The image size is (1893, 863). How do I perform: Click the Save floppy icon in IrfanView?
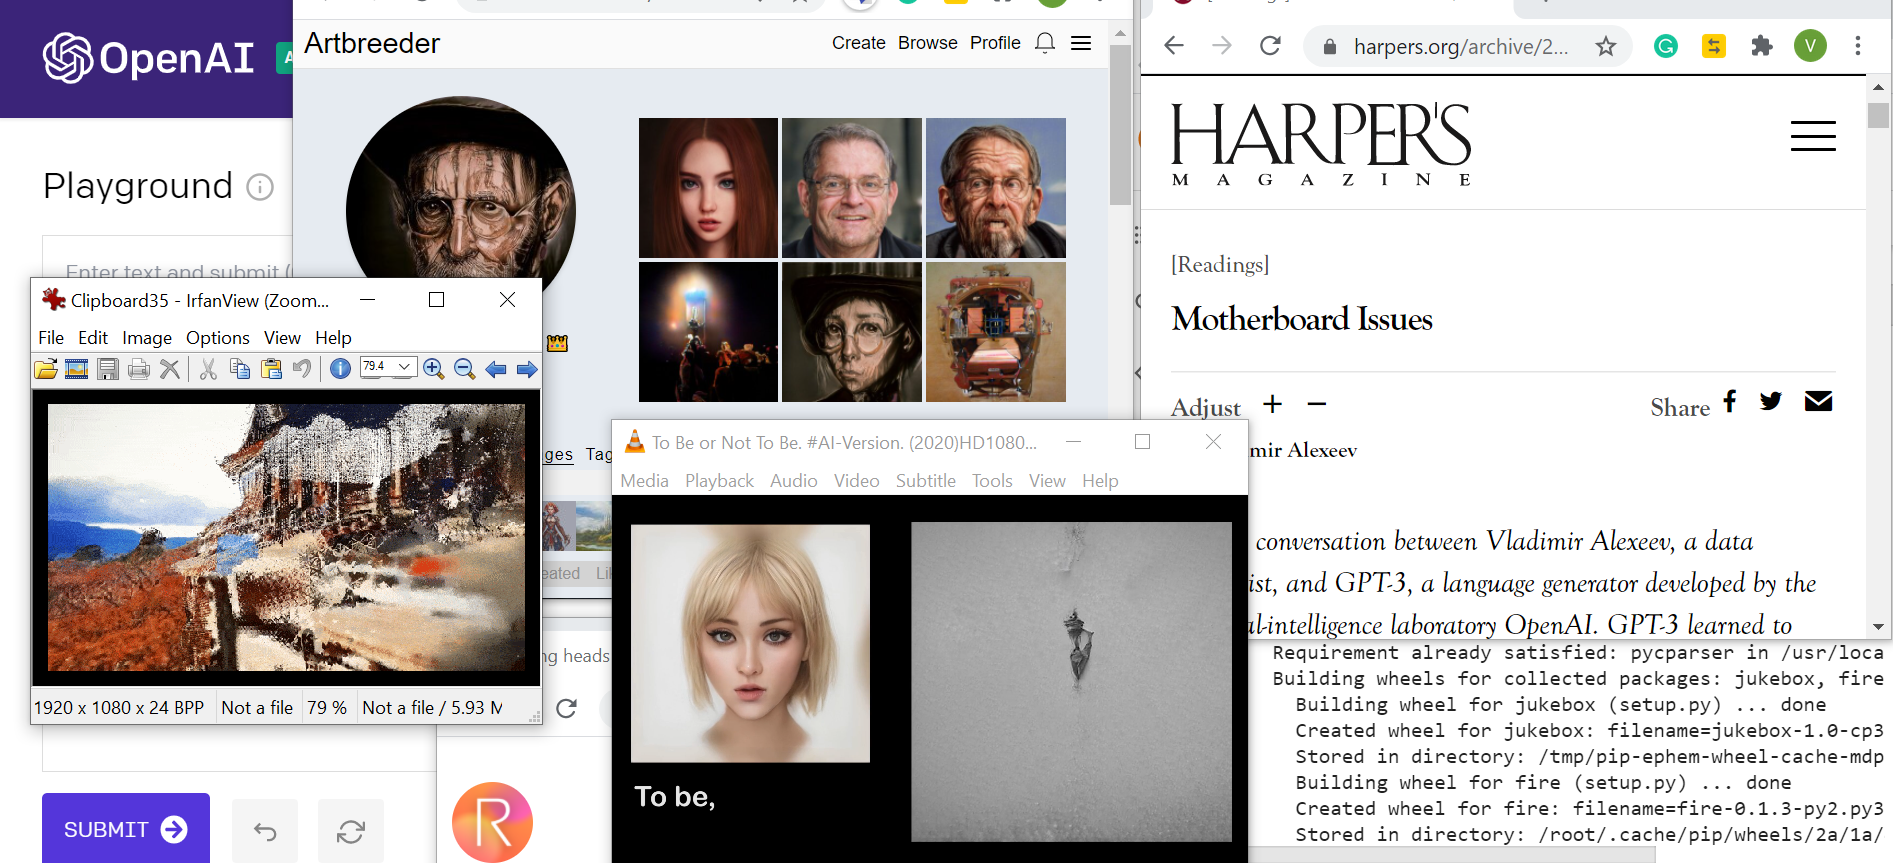coord(108,369)
